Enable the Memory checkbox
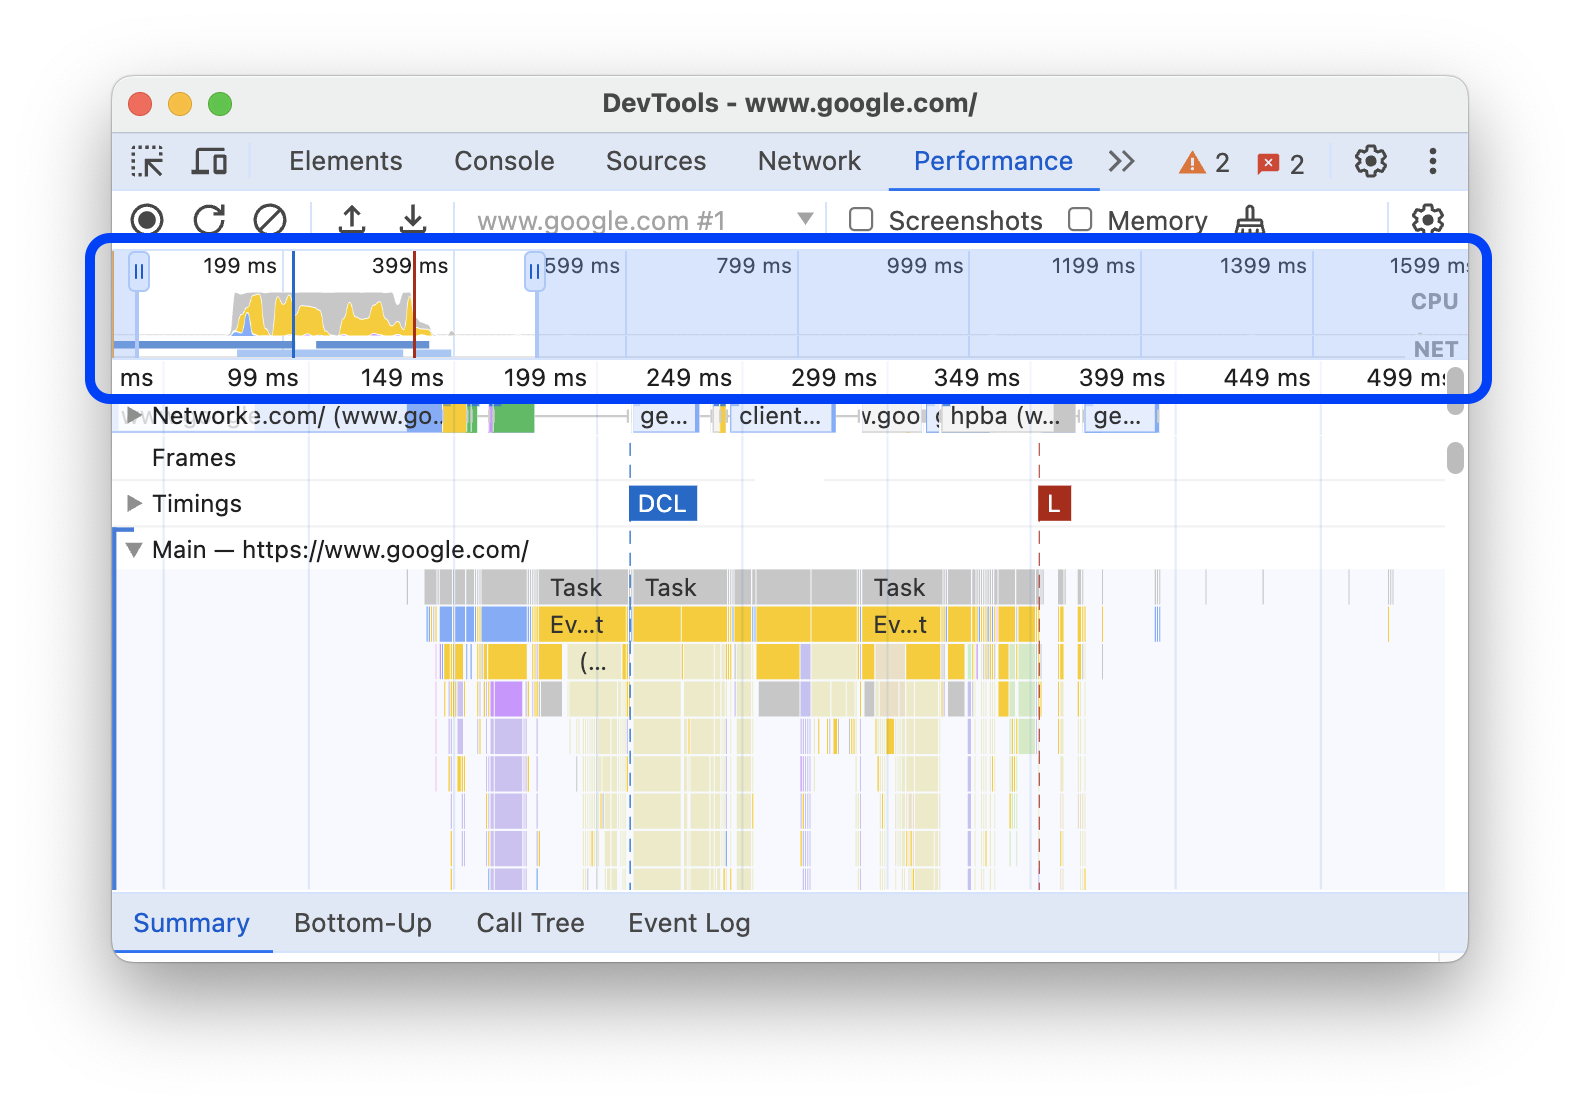The image size is (1580, 1110). point(1080,220)
